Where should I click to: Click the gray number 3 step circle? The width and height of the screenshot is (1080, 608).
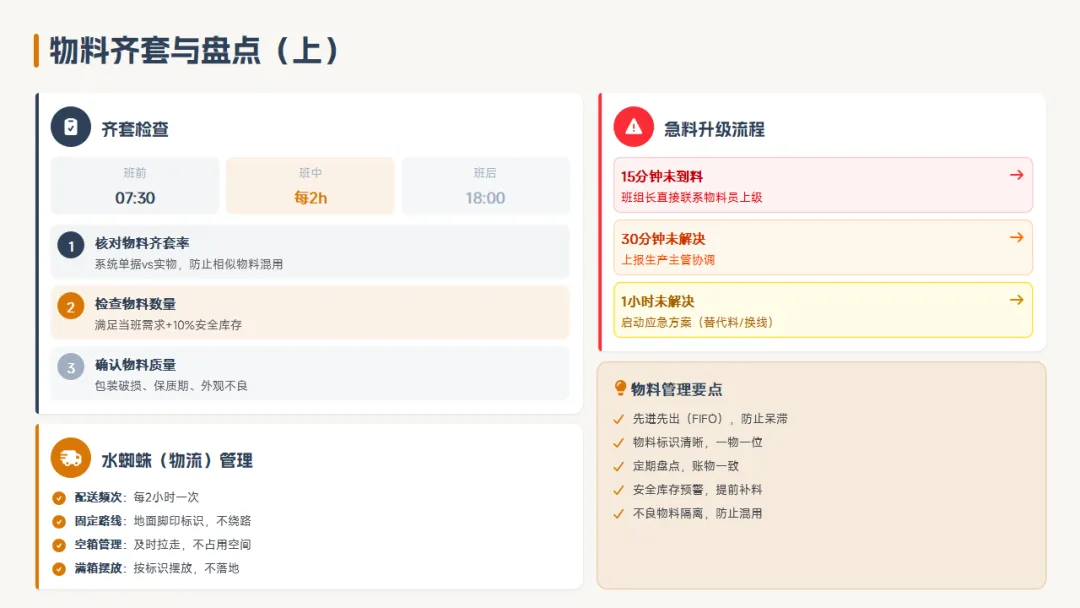71,368
